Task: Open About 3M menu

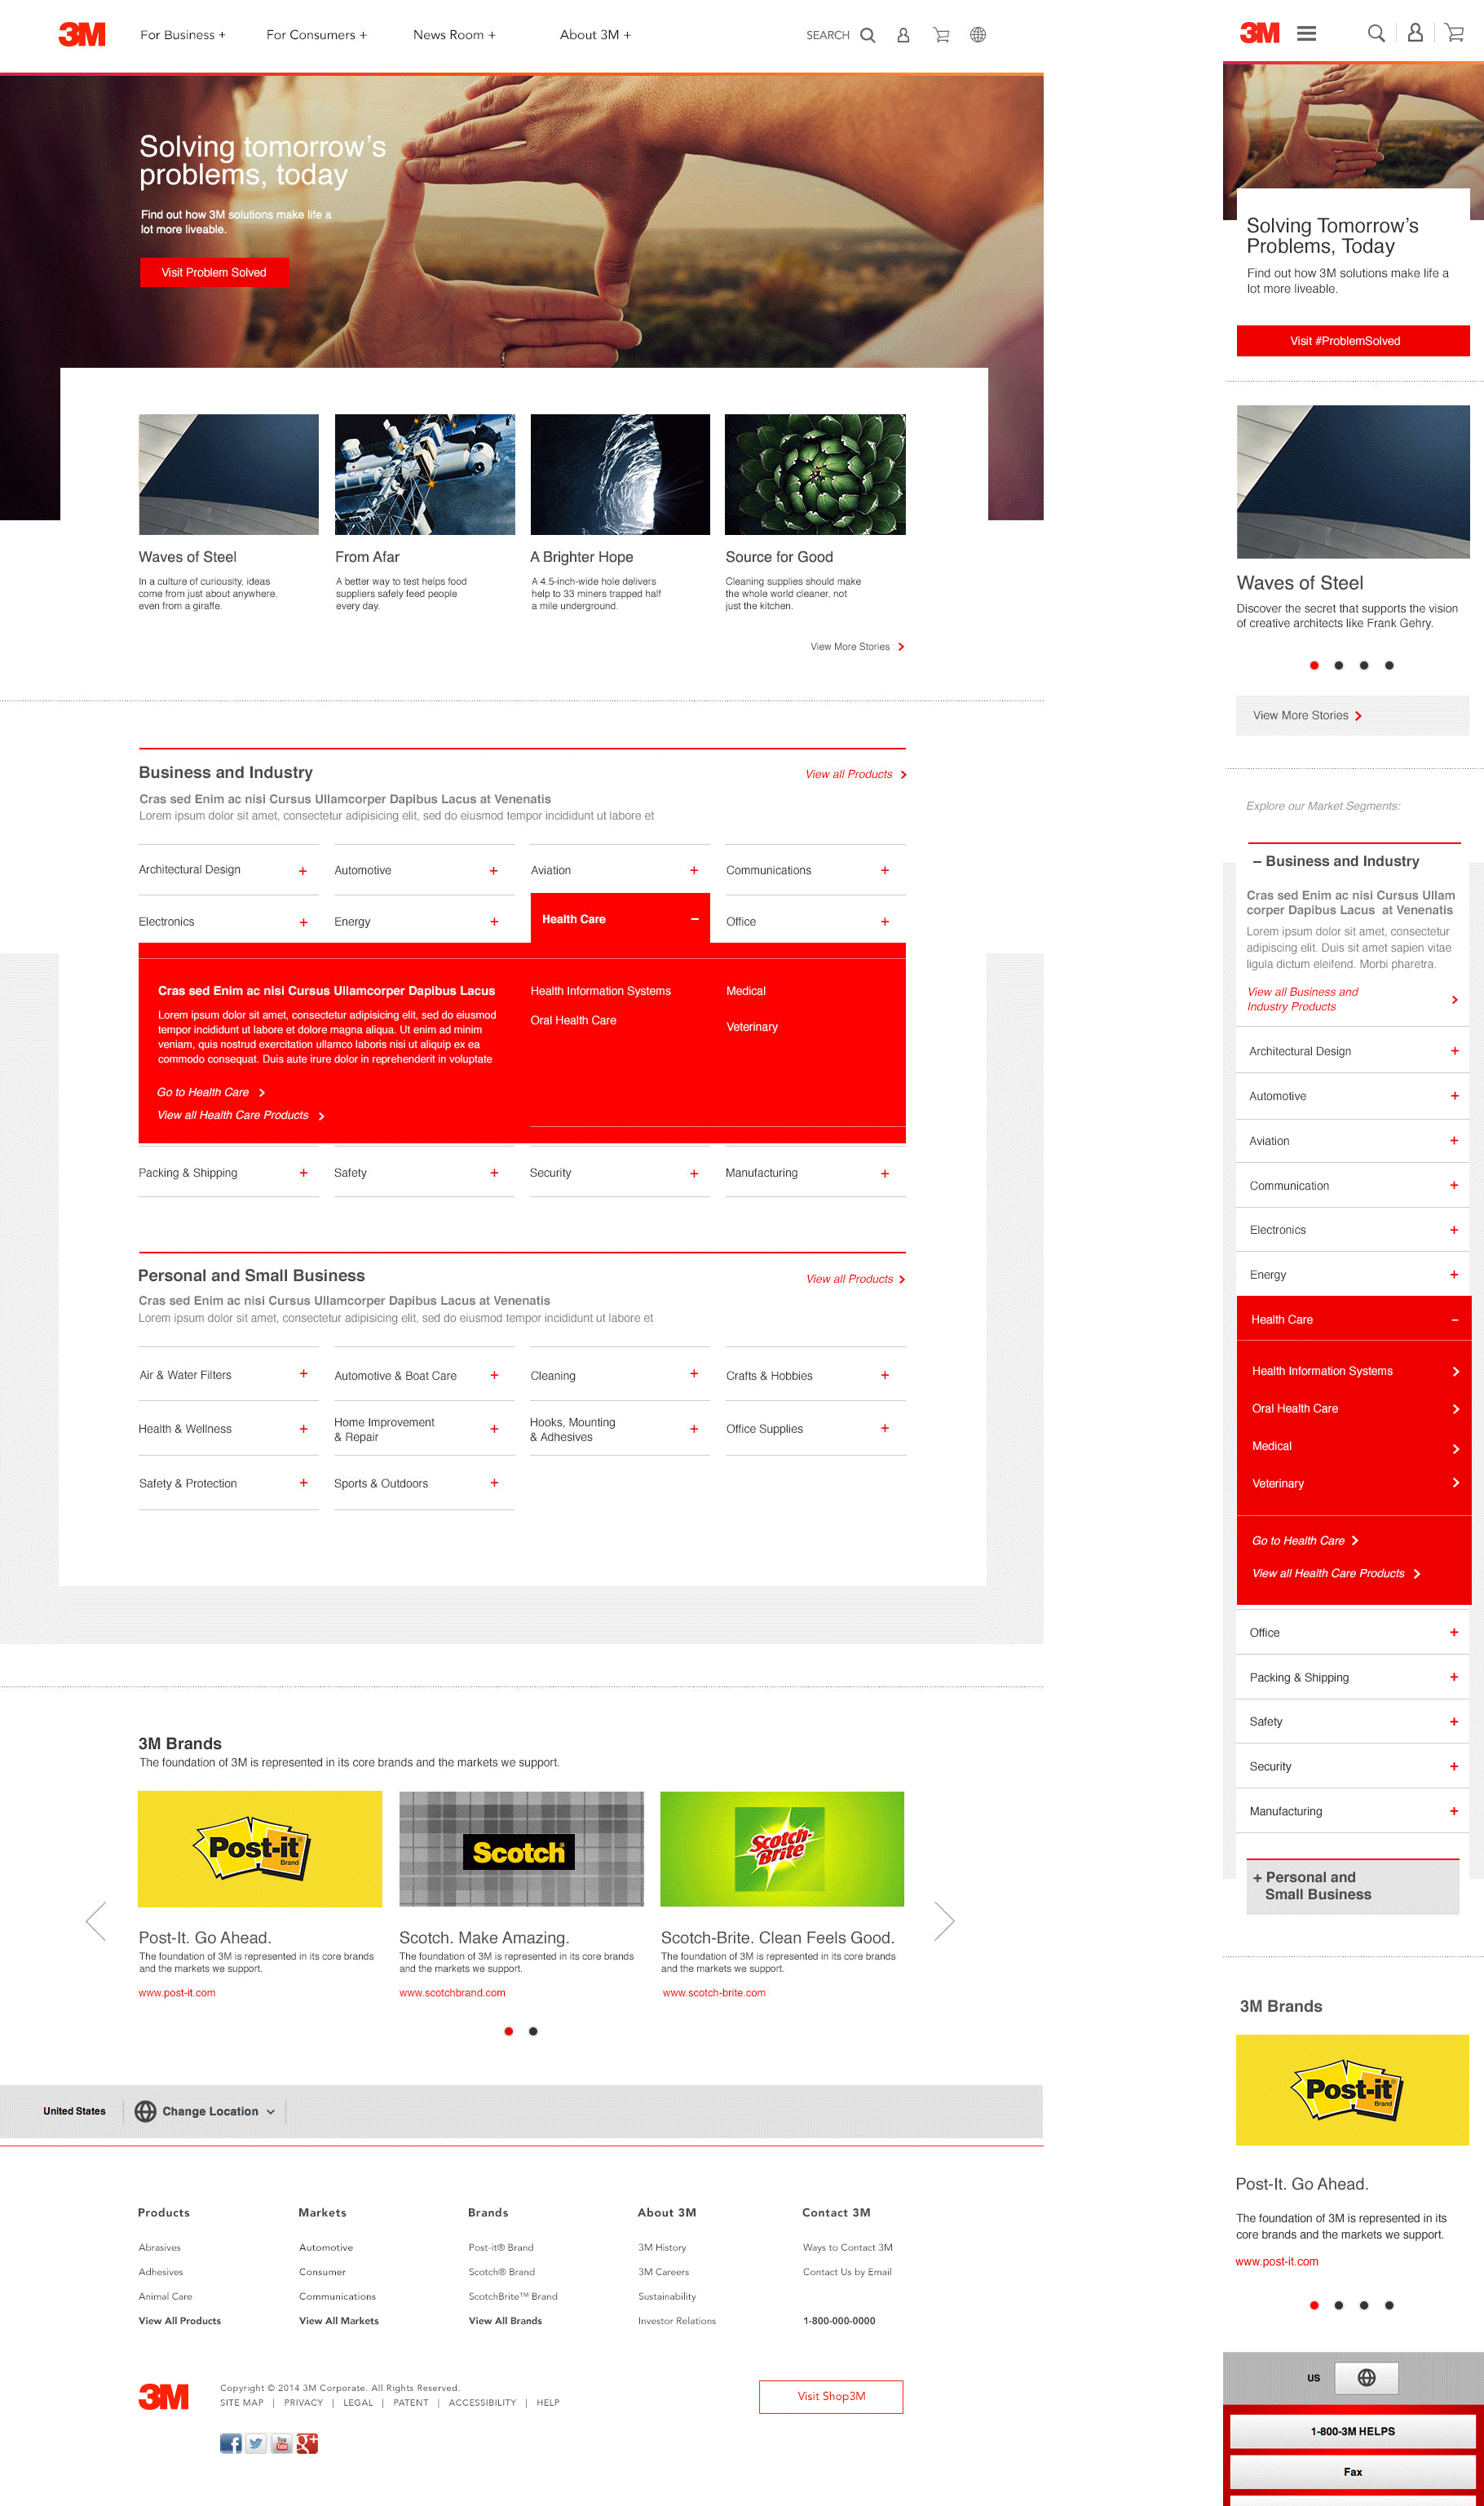Action: click(x=595, y=35)
